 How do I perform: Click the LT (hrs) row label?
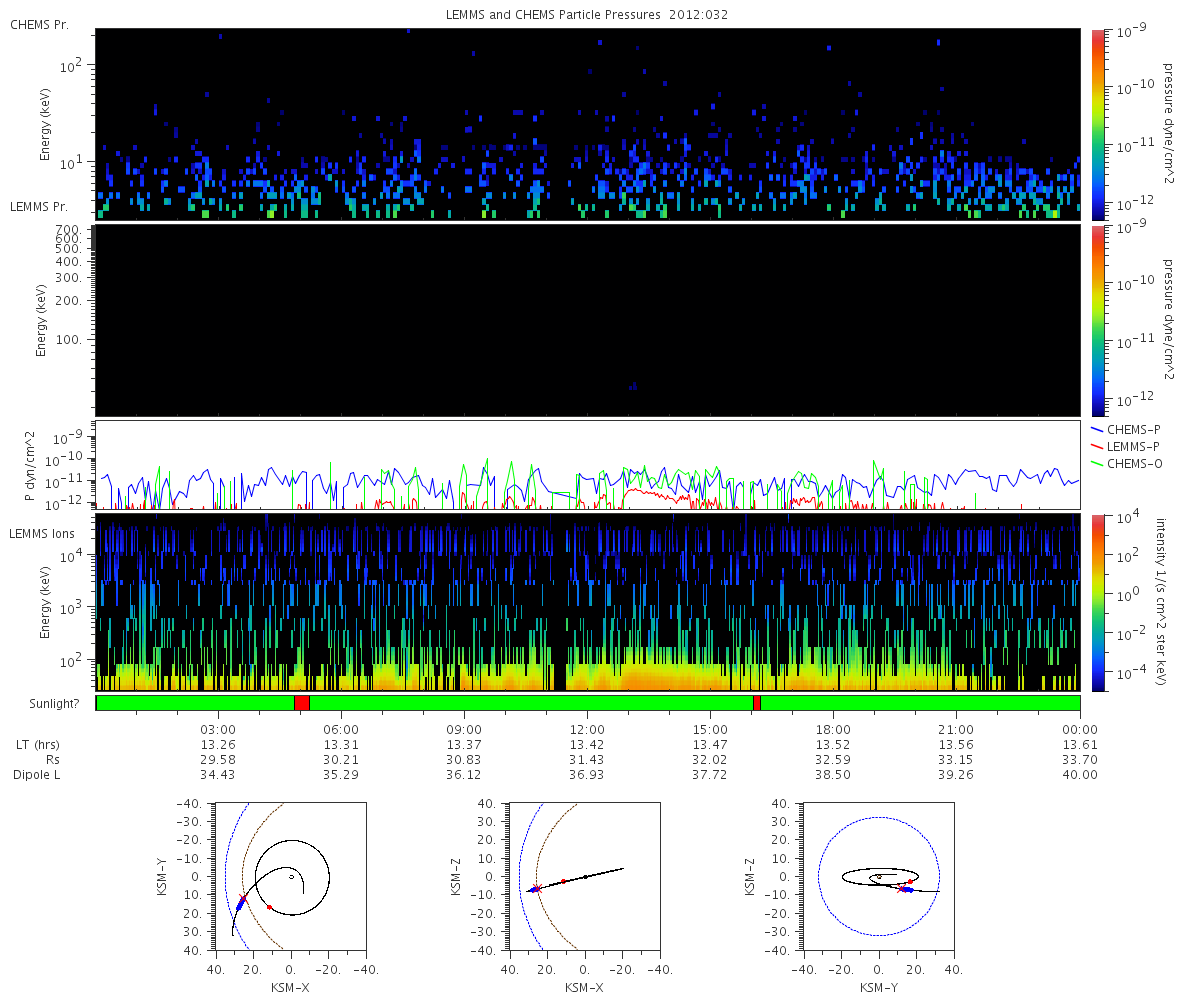coord(39,744)
